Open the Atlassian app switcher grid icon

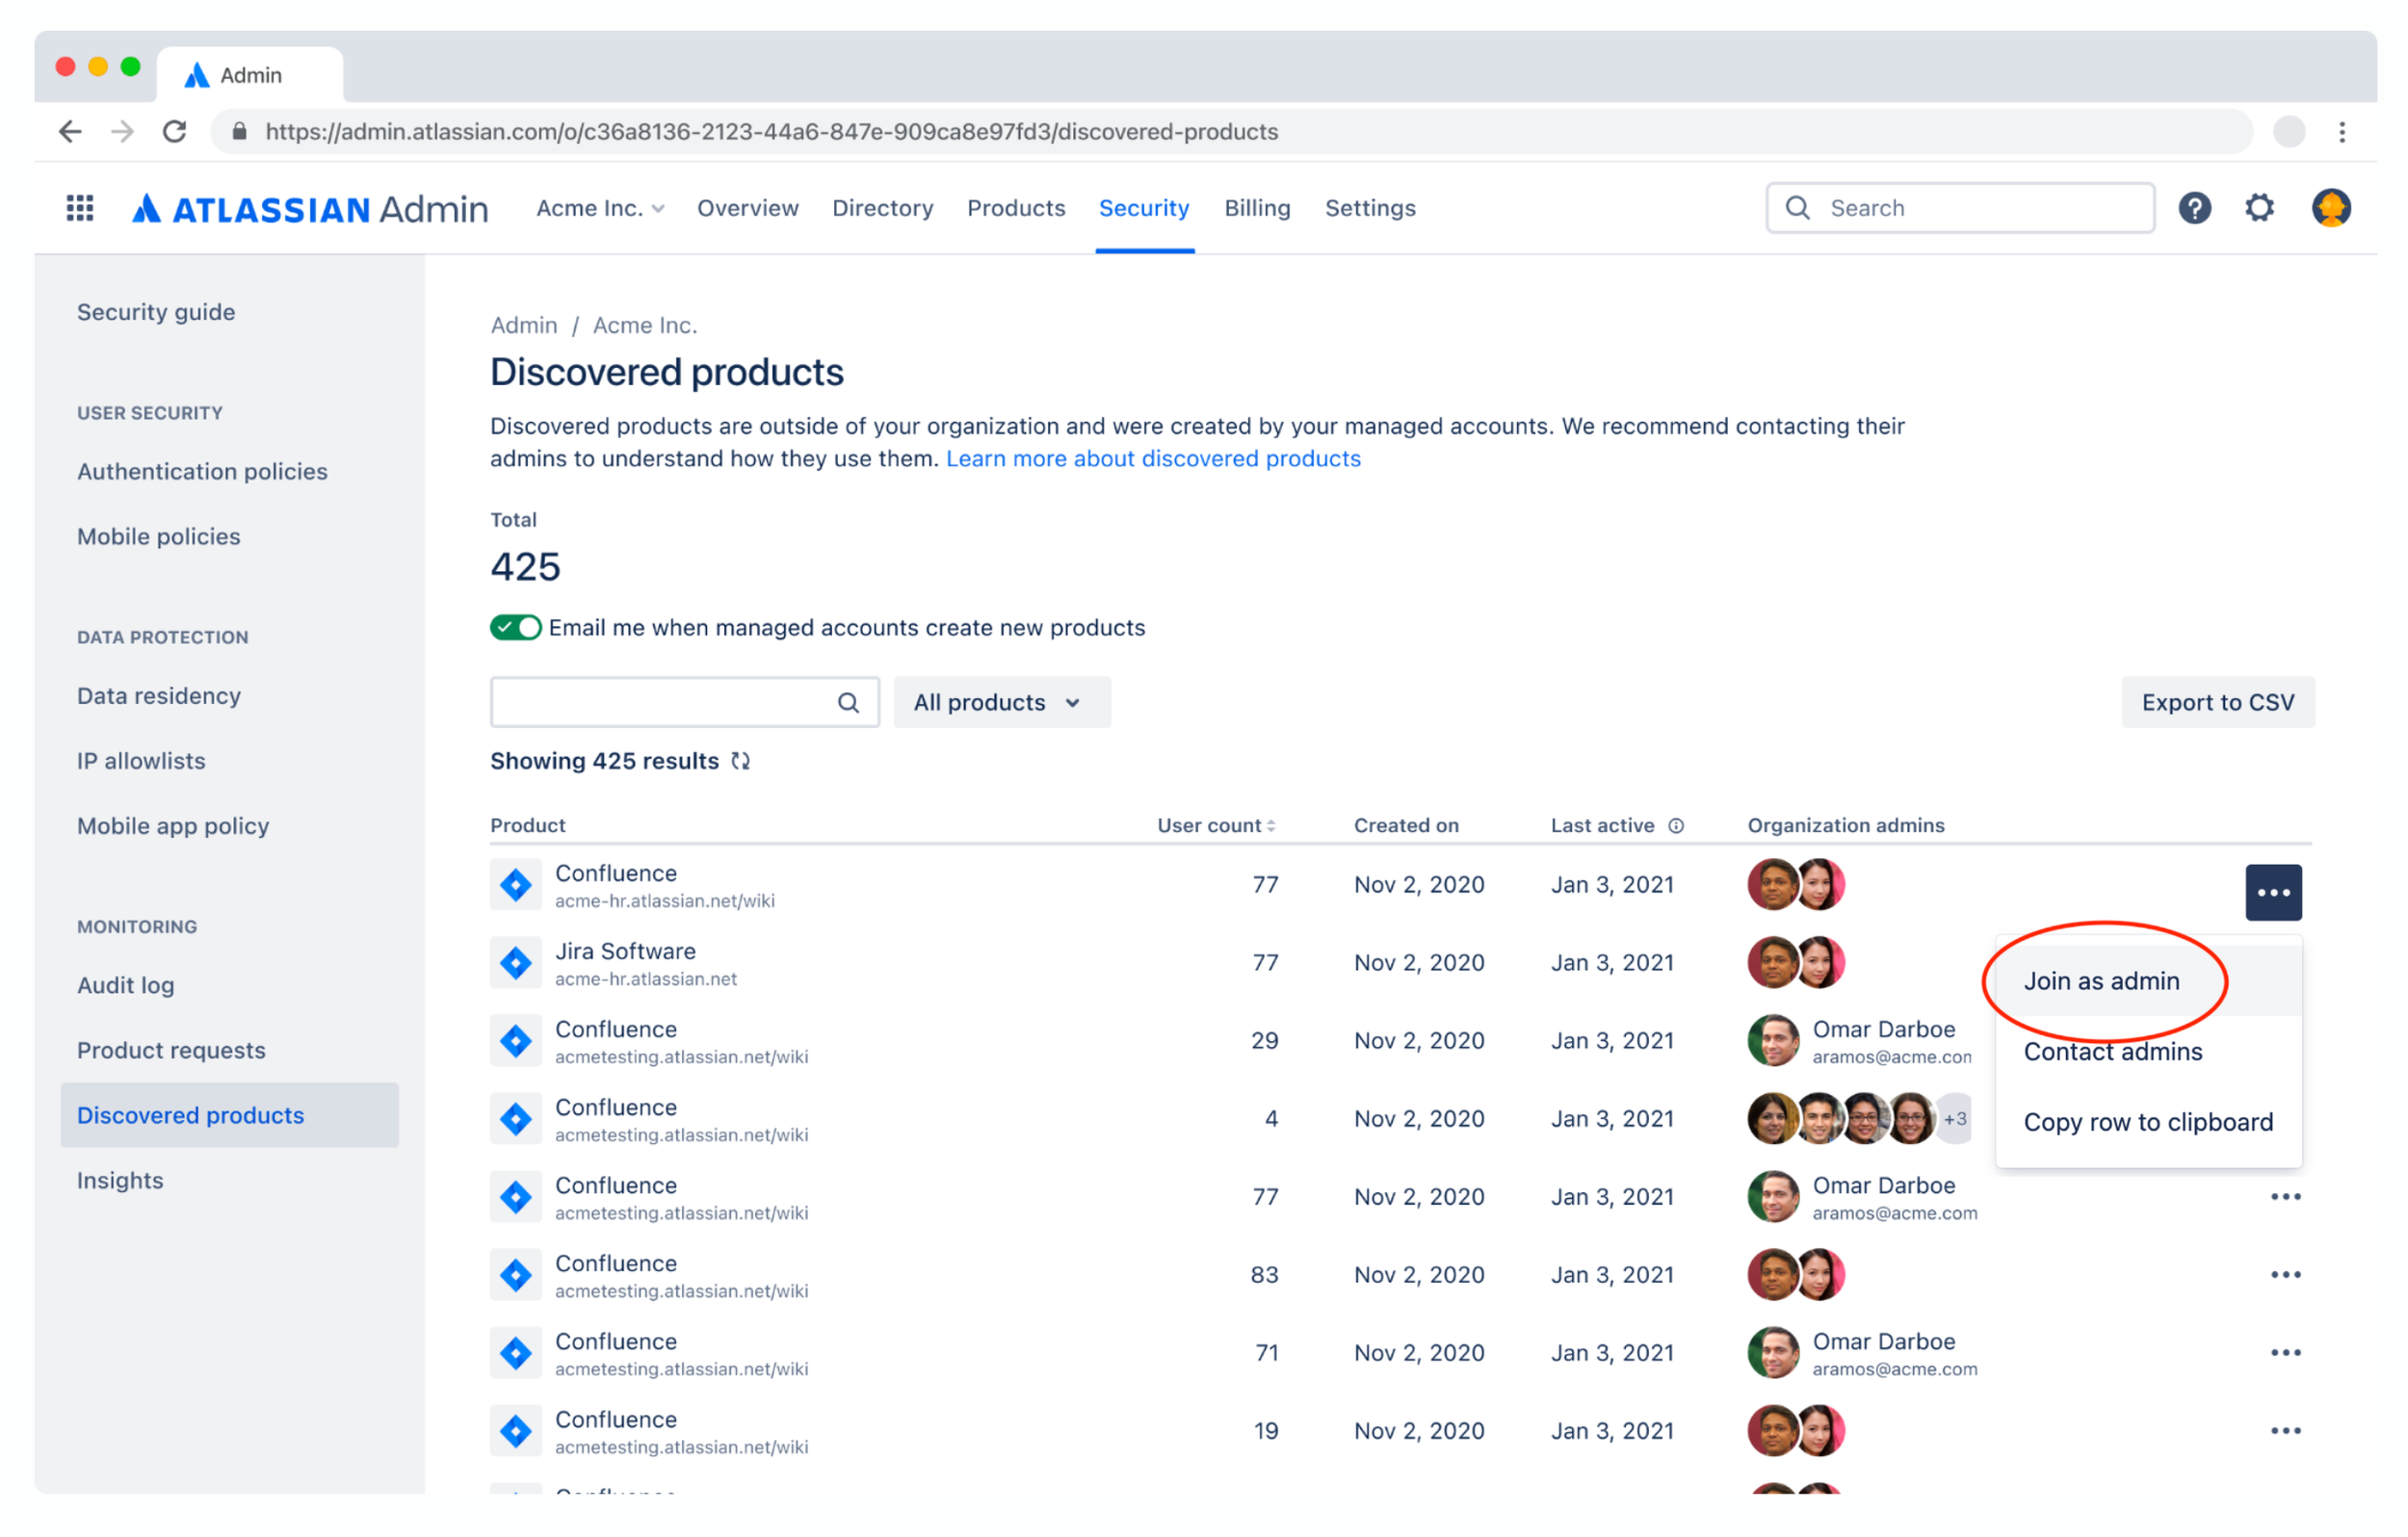[78, 208]
